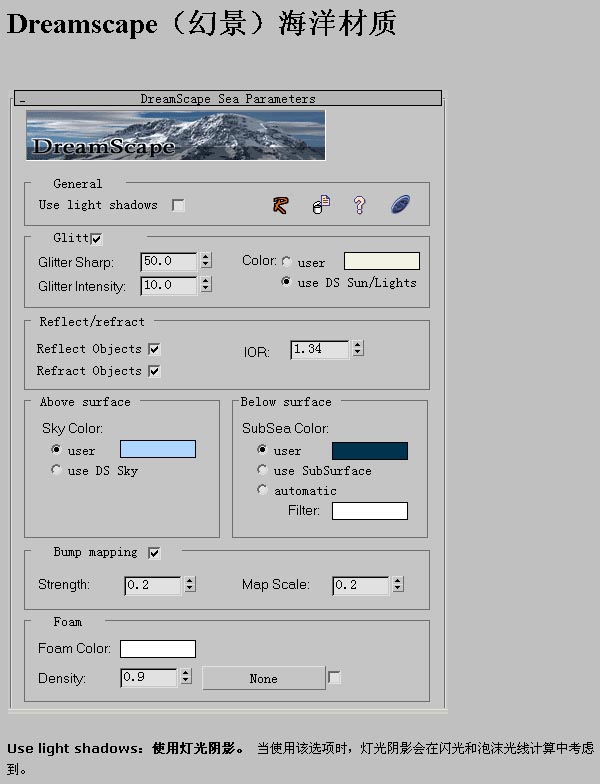Click the Map Scale value field
The image size is (600, 784).
(360, 586)
